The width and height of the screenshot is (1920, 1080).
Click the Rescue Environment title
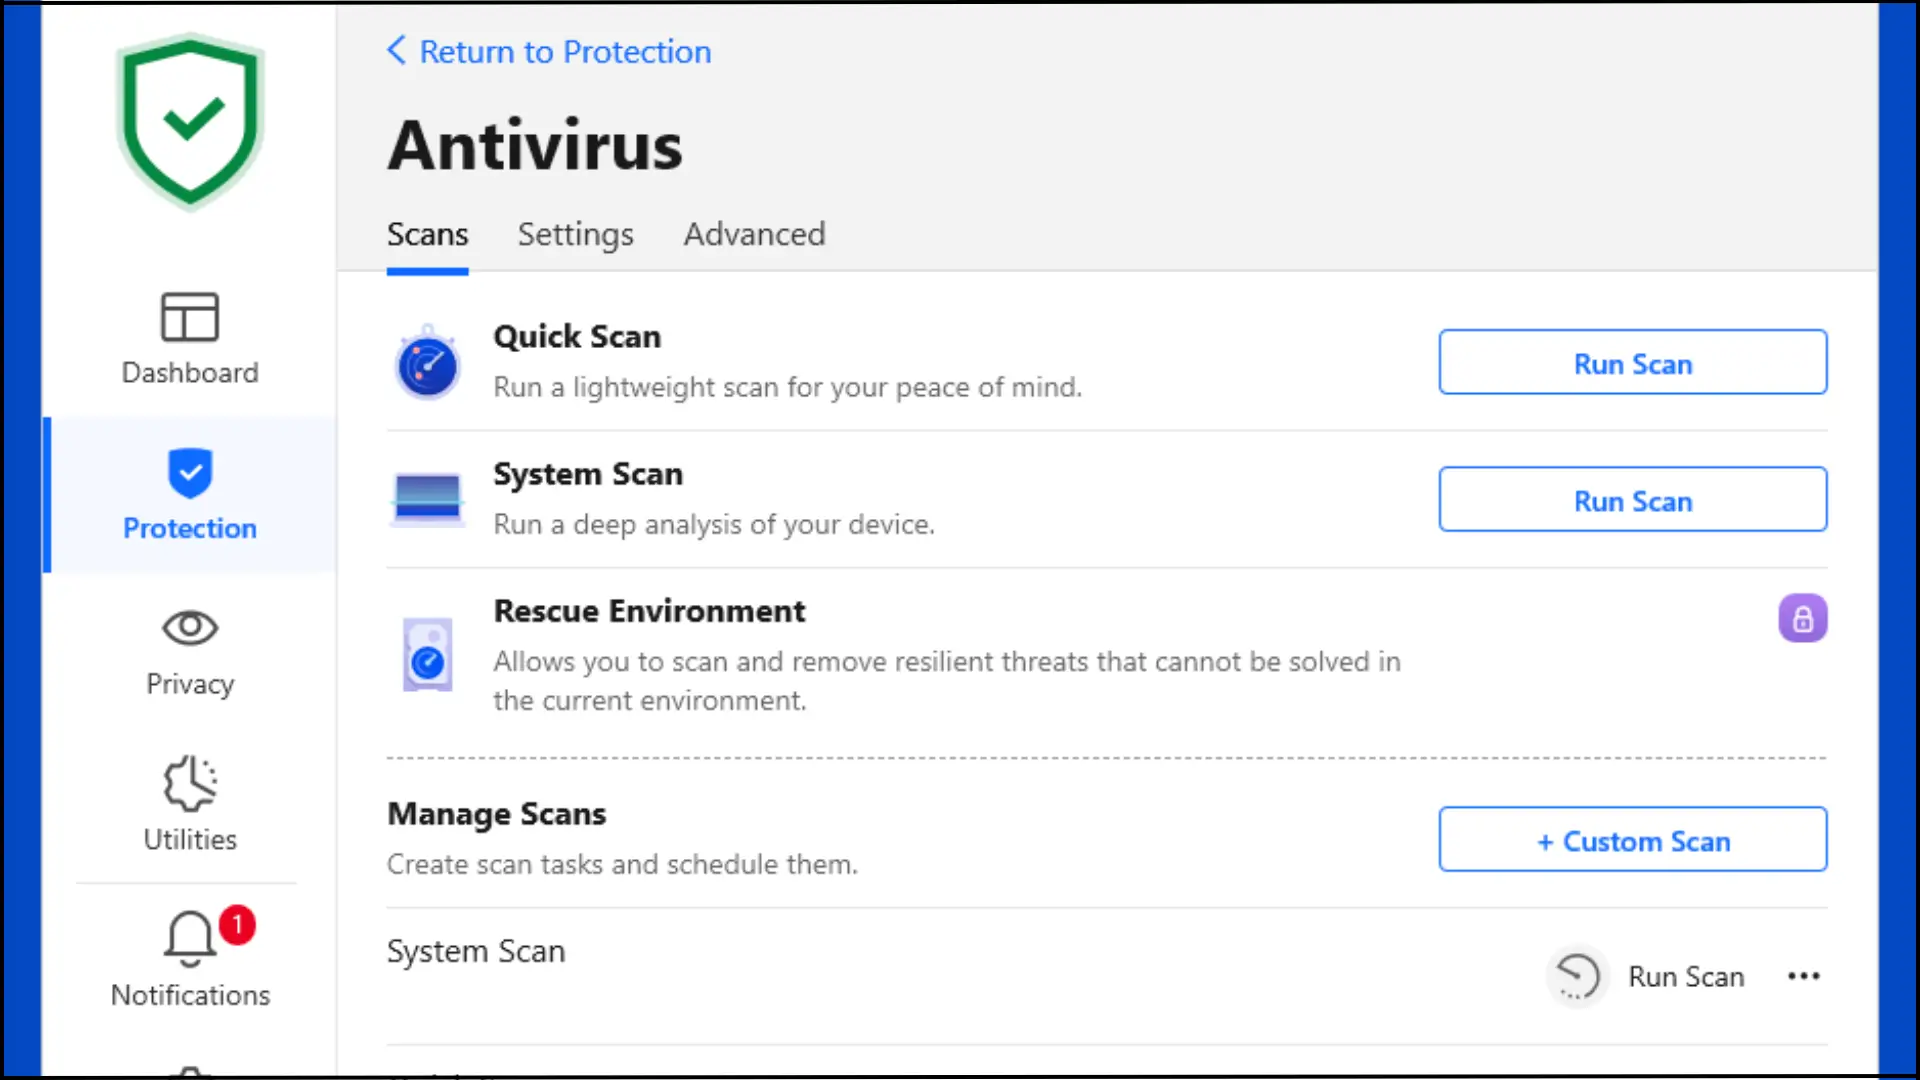pos(649,611)
